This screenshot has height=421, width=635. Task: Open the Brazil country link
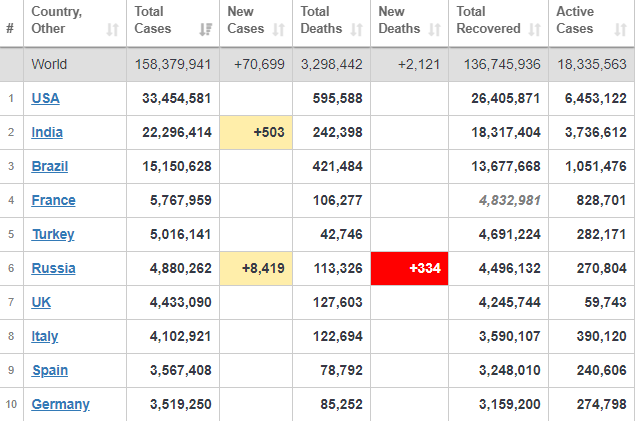49,166
